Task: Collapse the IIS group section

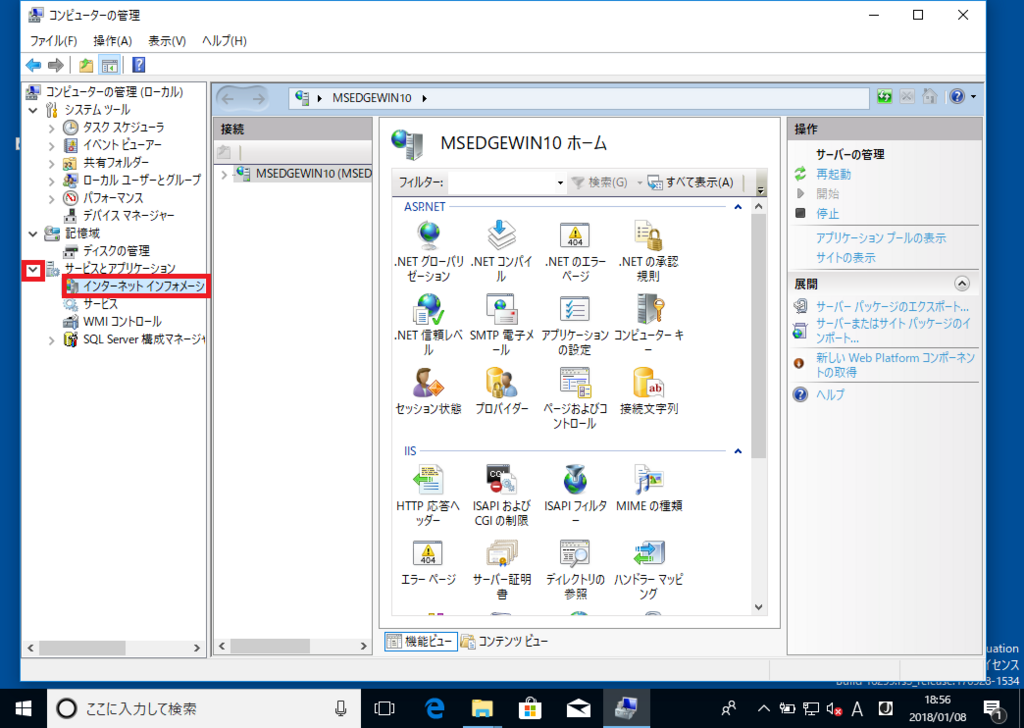Action: 738,451
